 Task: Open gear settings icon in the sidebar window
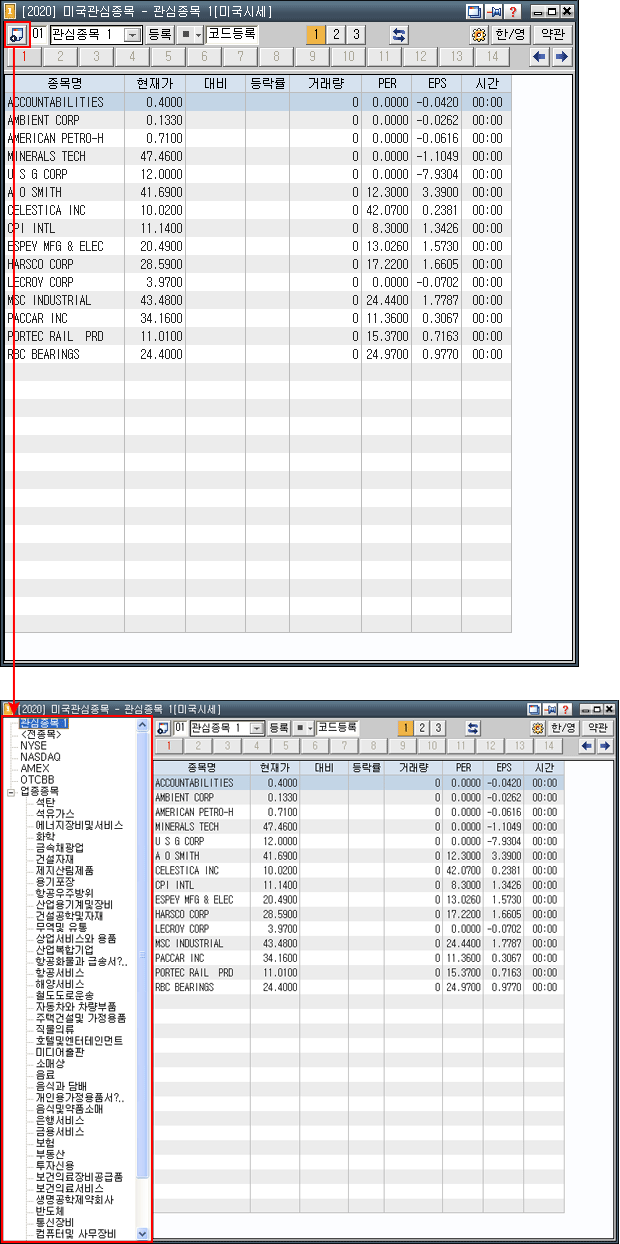pos(537,728)
